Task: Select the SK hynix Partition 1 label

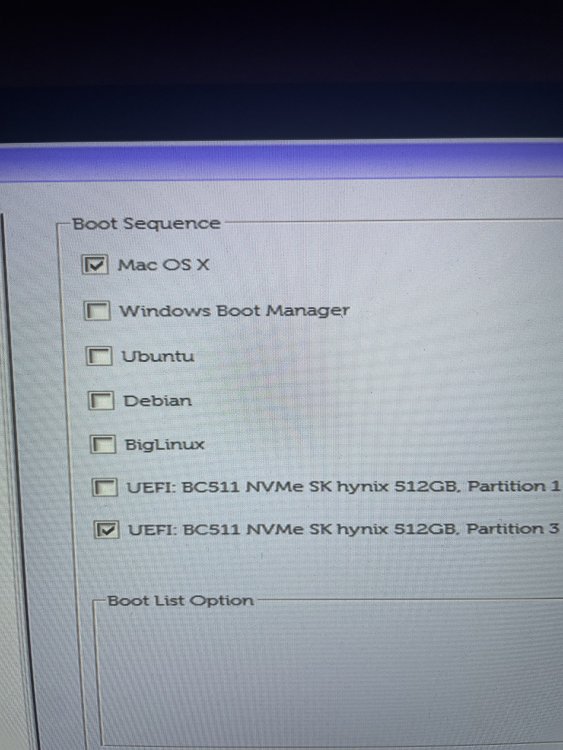Action: click(343, 486)
